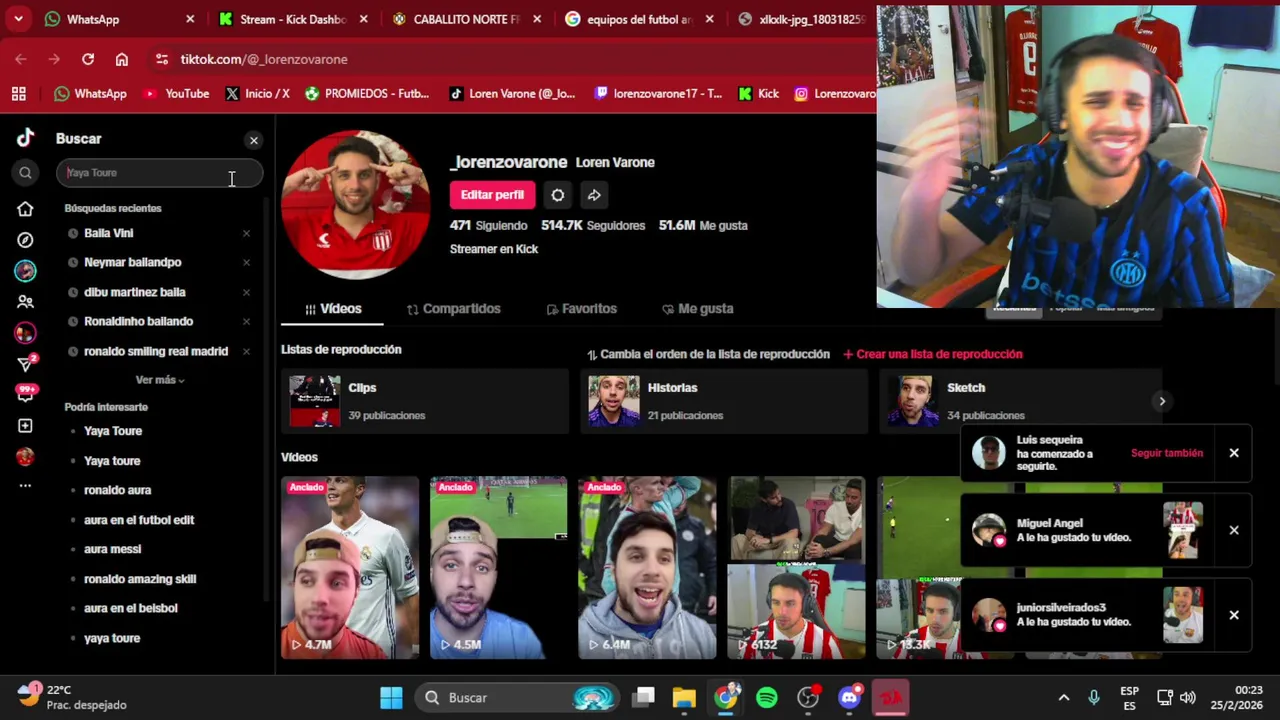This screenshot has width=1280, height=720.
Task: Open Messages paper plane icon with 2 badge
Action: (26, 363)
